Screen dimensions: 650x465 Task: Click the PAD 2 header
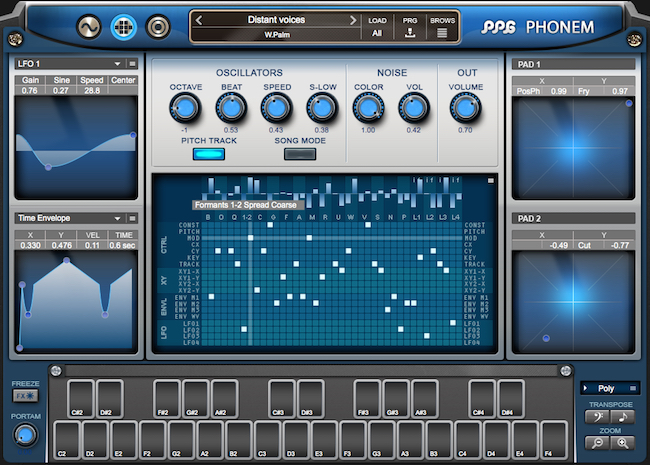pyautogui.click(x=573, y=218)
